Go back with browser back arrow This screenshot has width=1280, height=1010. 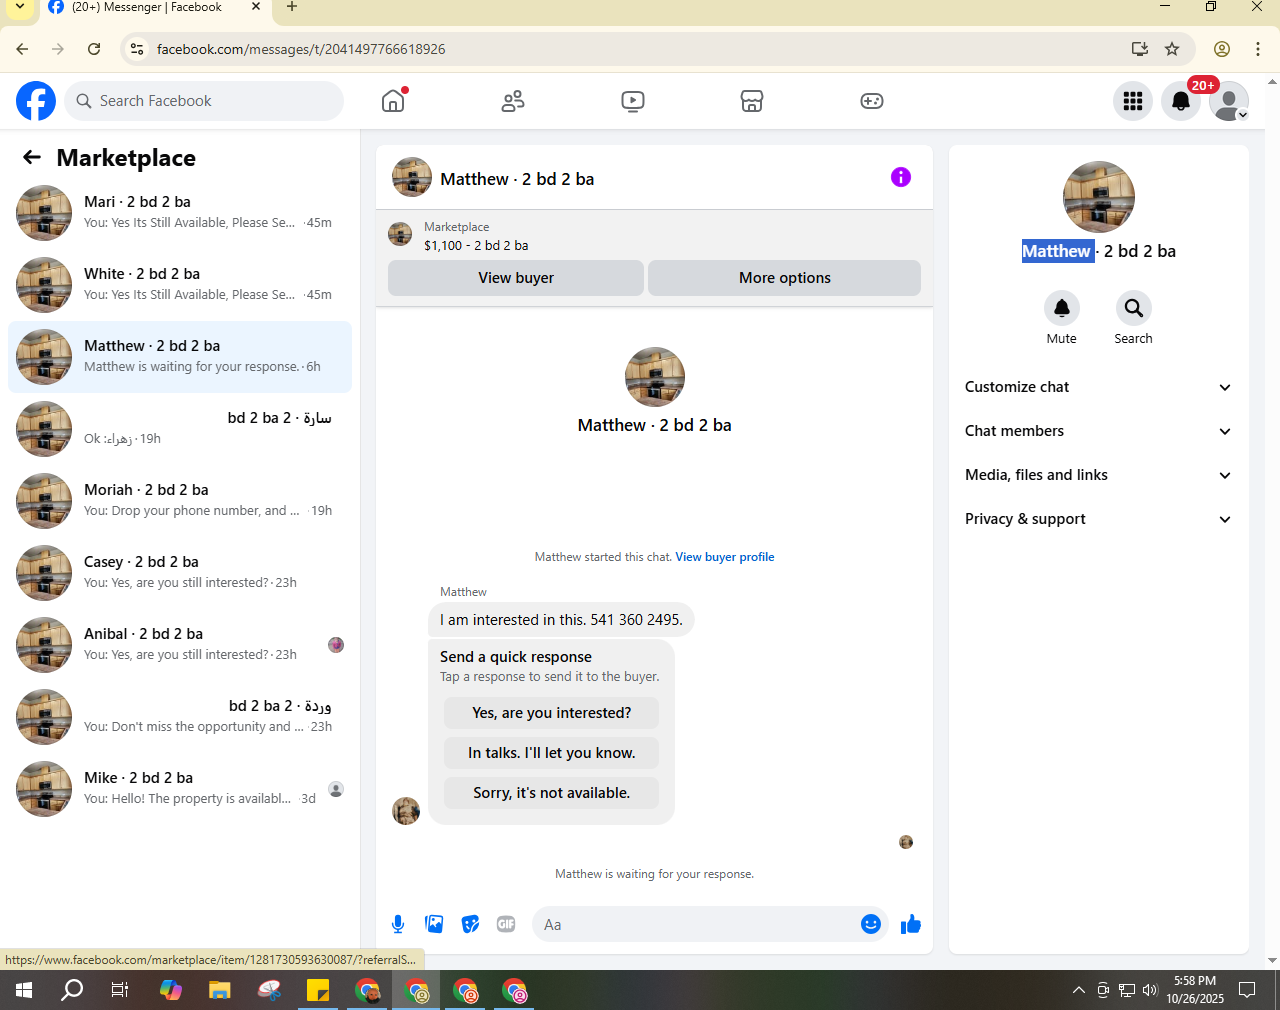pyautogui.click(x=22, y=49)
